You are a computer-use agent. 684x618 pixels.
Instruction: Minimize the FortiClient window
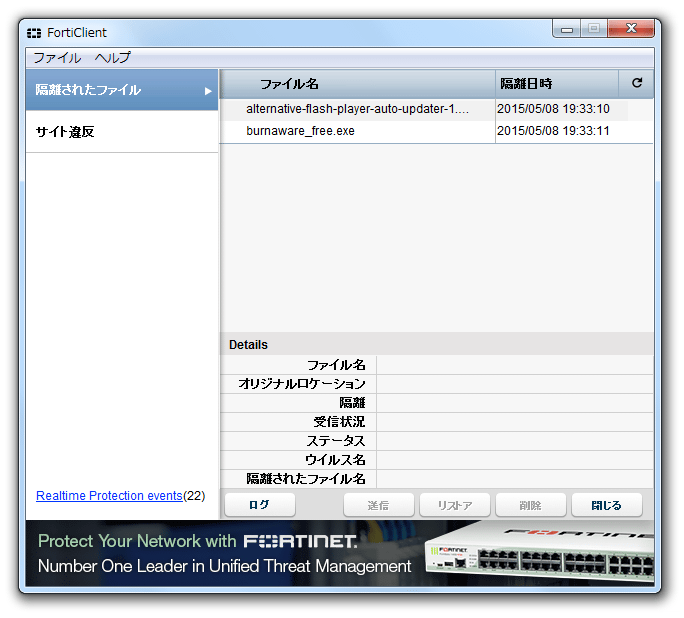[x=566, y=29]
